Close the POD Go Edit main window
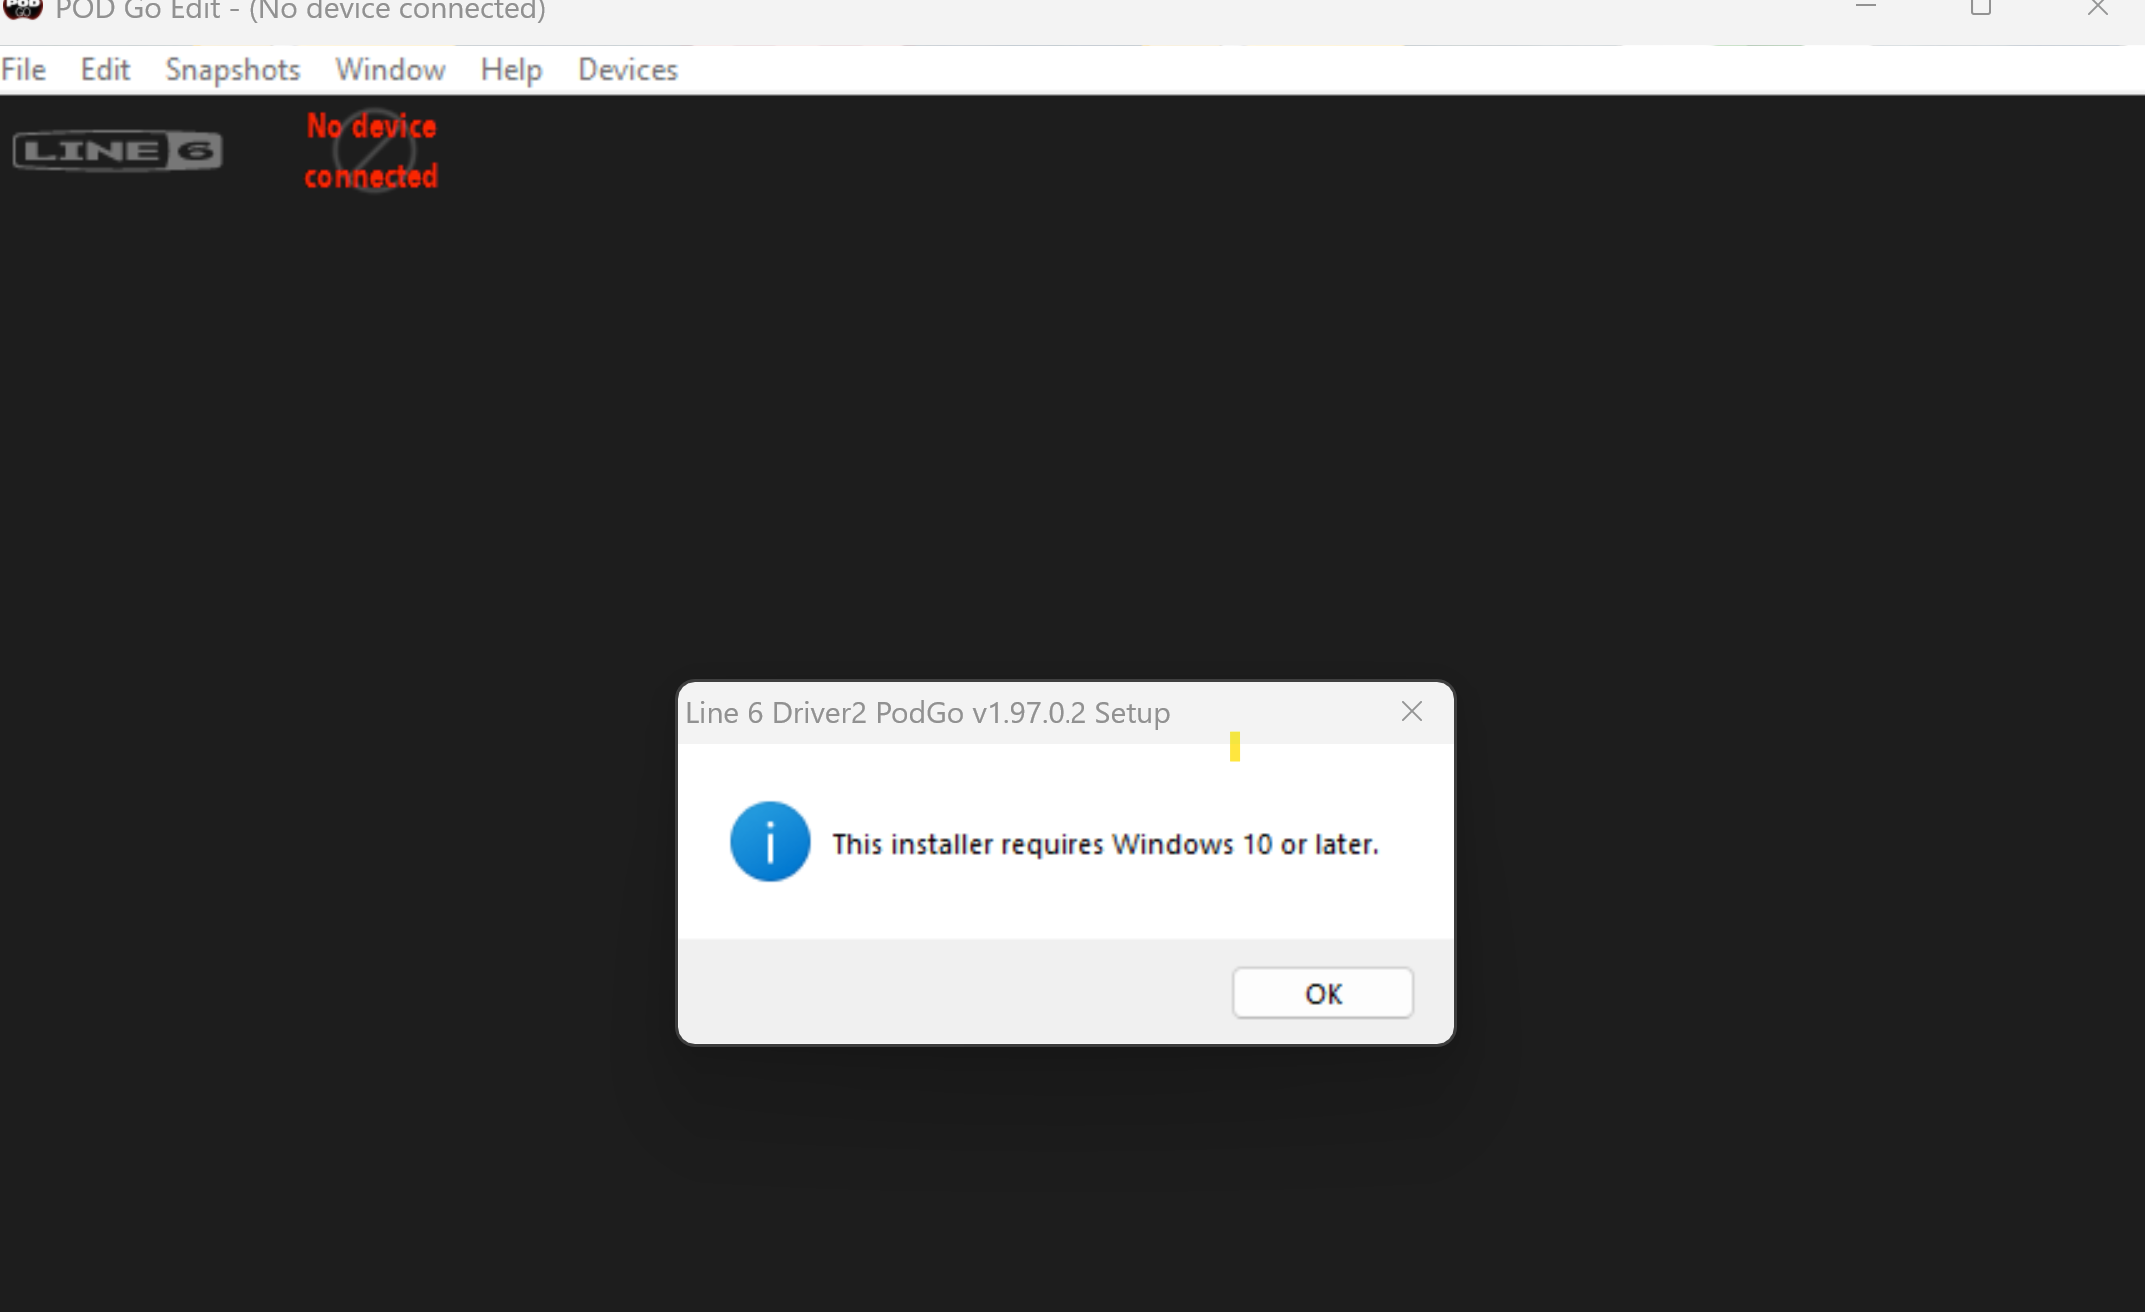This screenshot has height=1312, width=2145. click(2097, 8)
